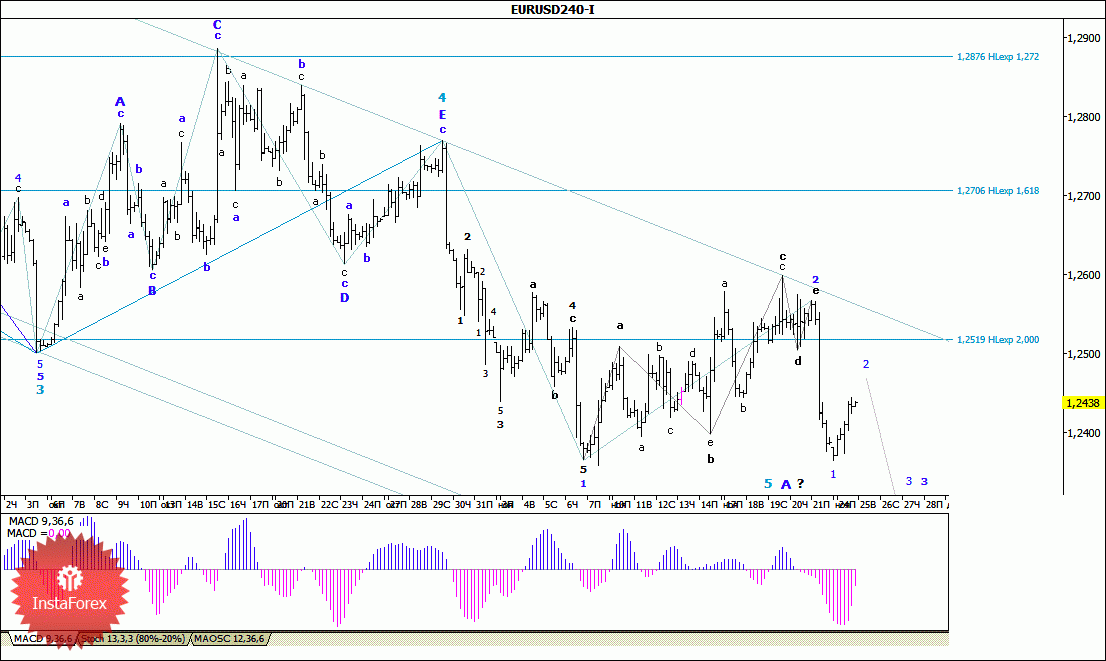Select the 1,2706 HLexp 1,618 level label
Image resolution: width=1106 pixels, height=661 pixels.
pos(997,190)
